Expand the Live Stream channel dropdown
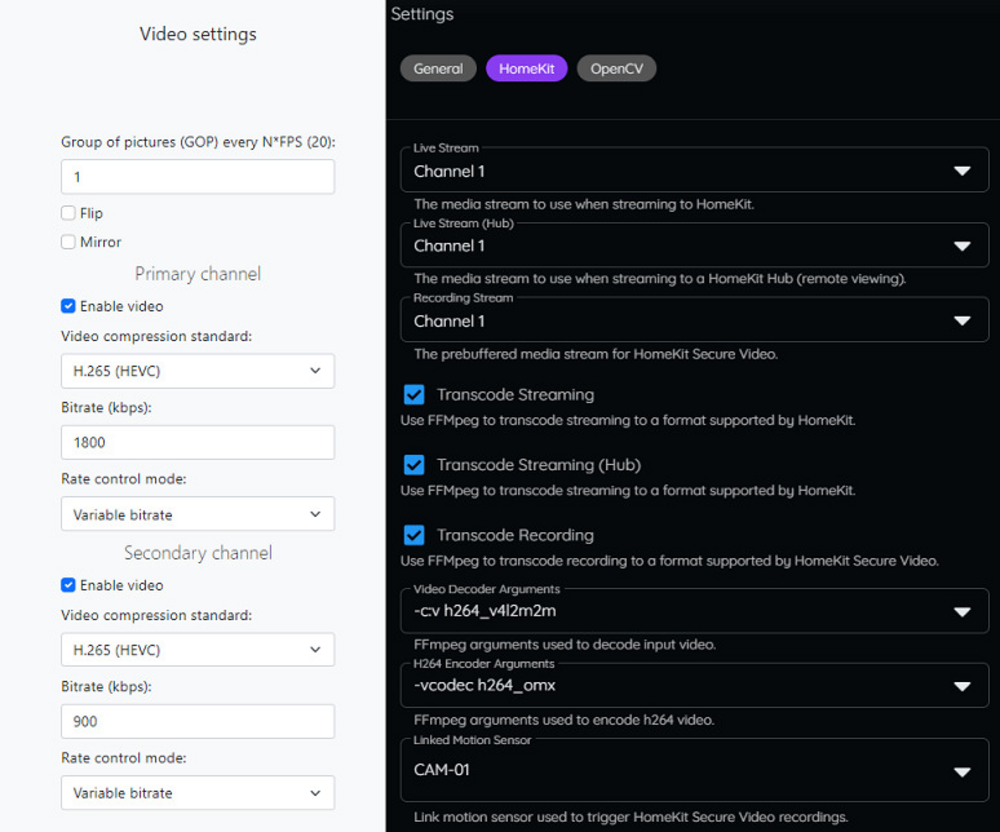This screenshot has width=1000, height=832. (x=695, y=170)
